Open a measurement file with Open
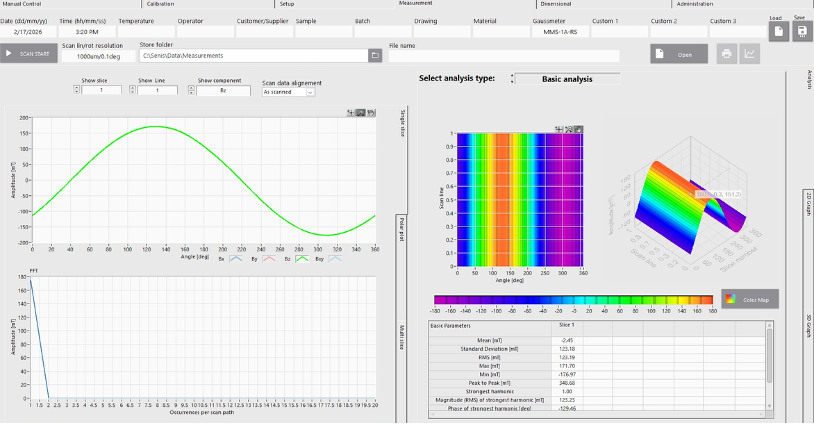Viewport: 814px width, 424px height. tap(679, 54)
